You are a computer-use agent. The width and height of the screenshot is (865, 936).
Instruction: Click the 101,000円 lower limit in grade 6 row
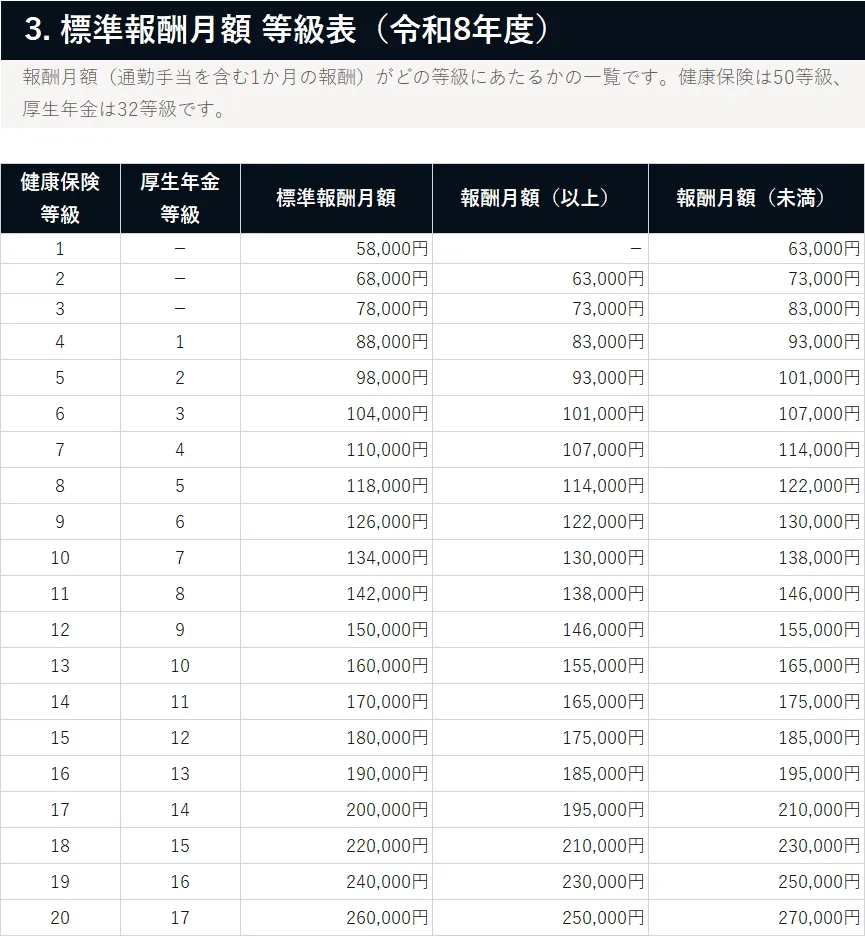(x=540, y=414)
